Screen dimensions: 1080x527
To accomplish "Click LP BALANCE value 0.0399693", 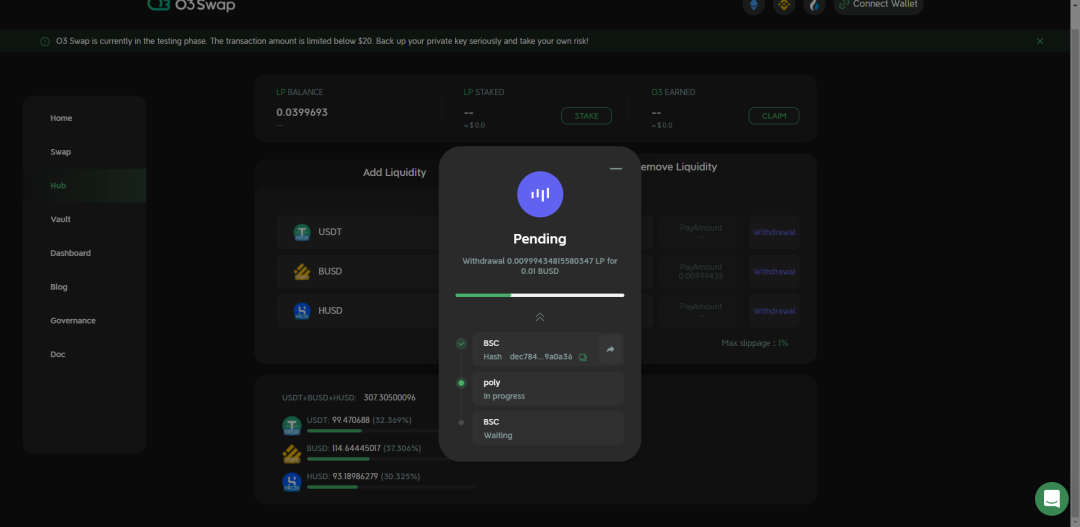I will 302,112.
